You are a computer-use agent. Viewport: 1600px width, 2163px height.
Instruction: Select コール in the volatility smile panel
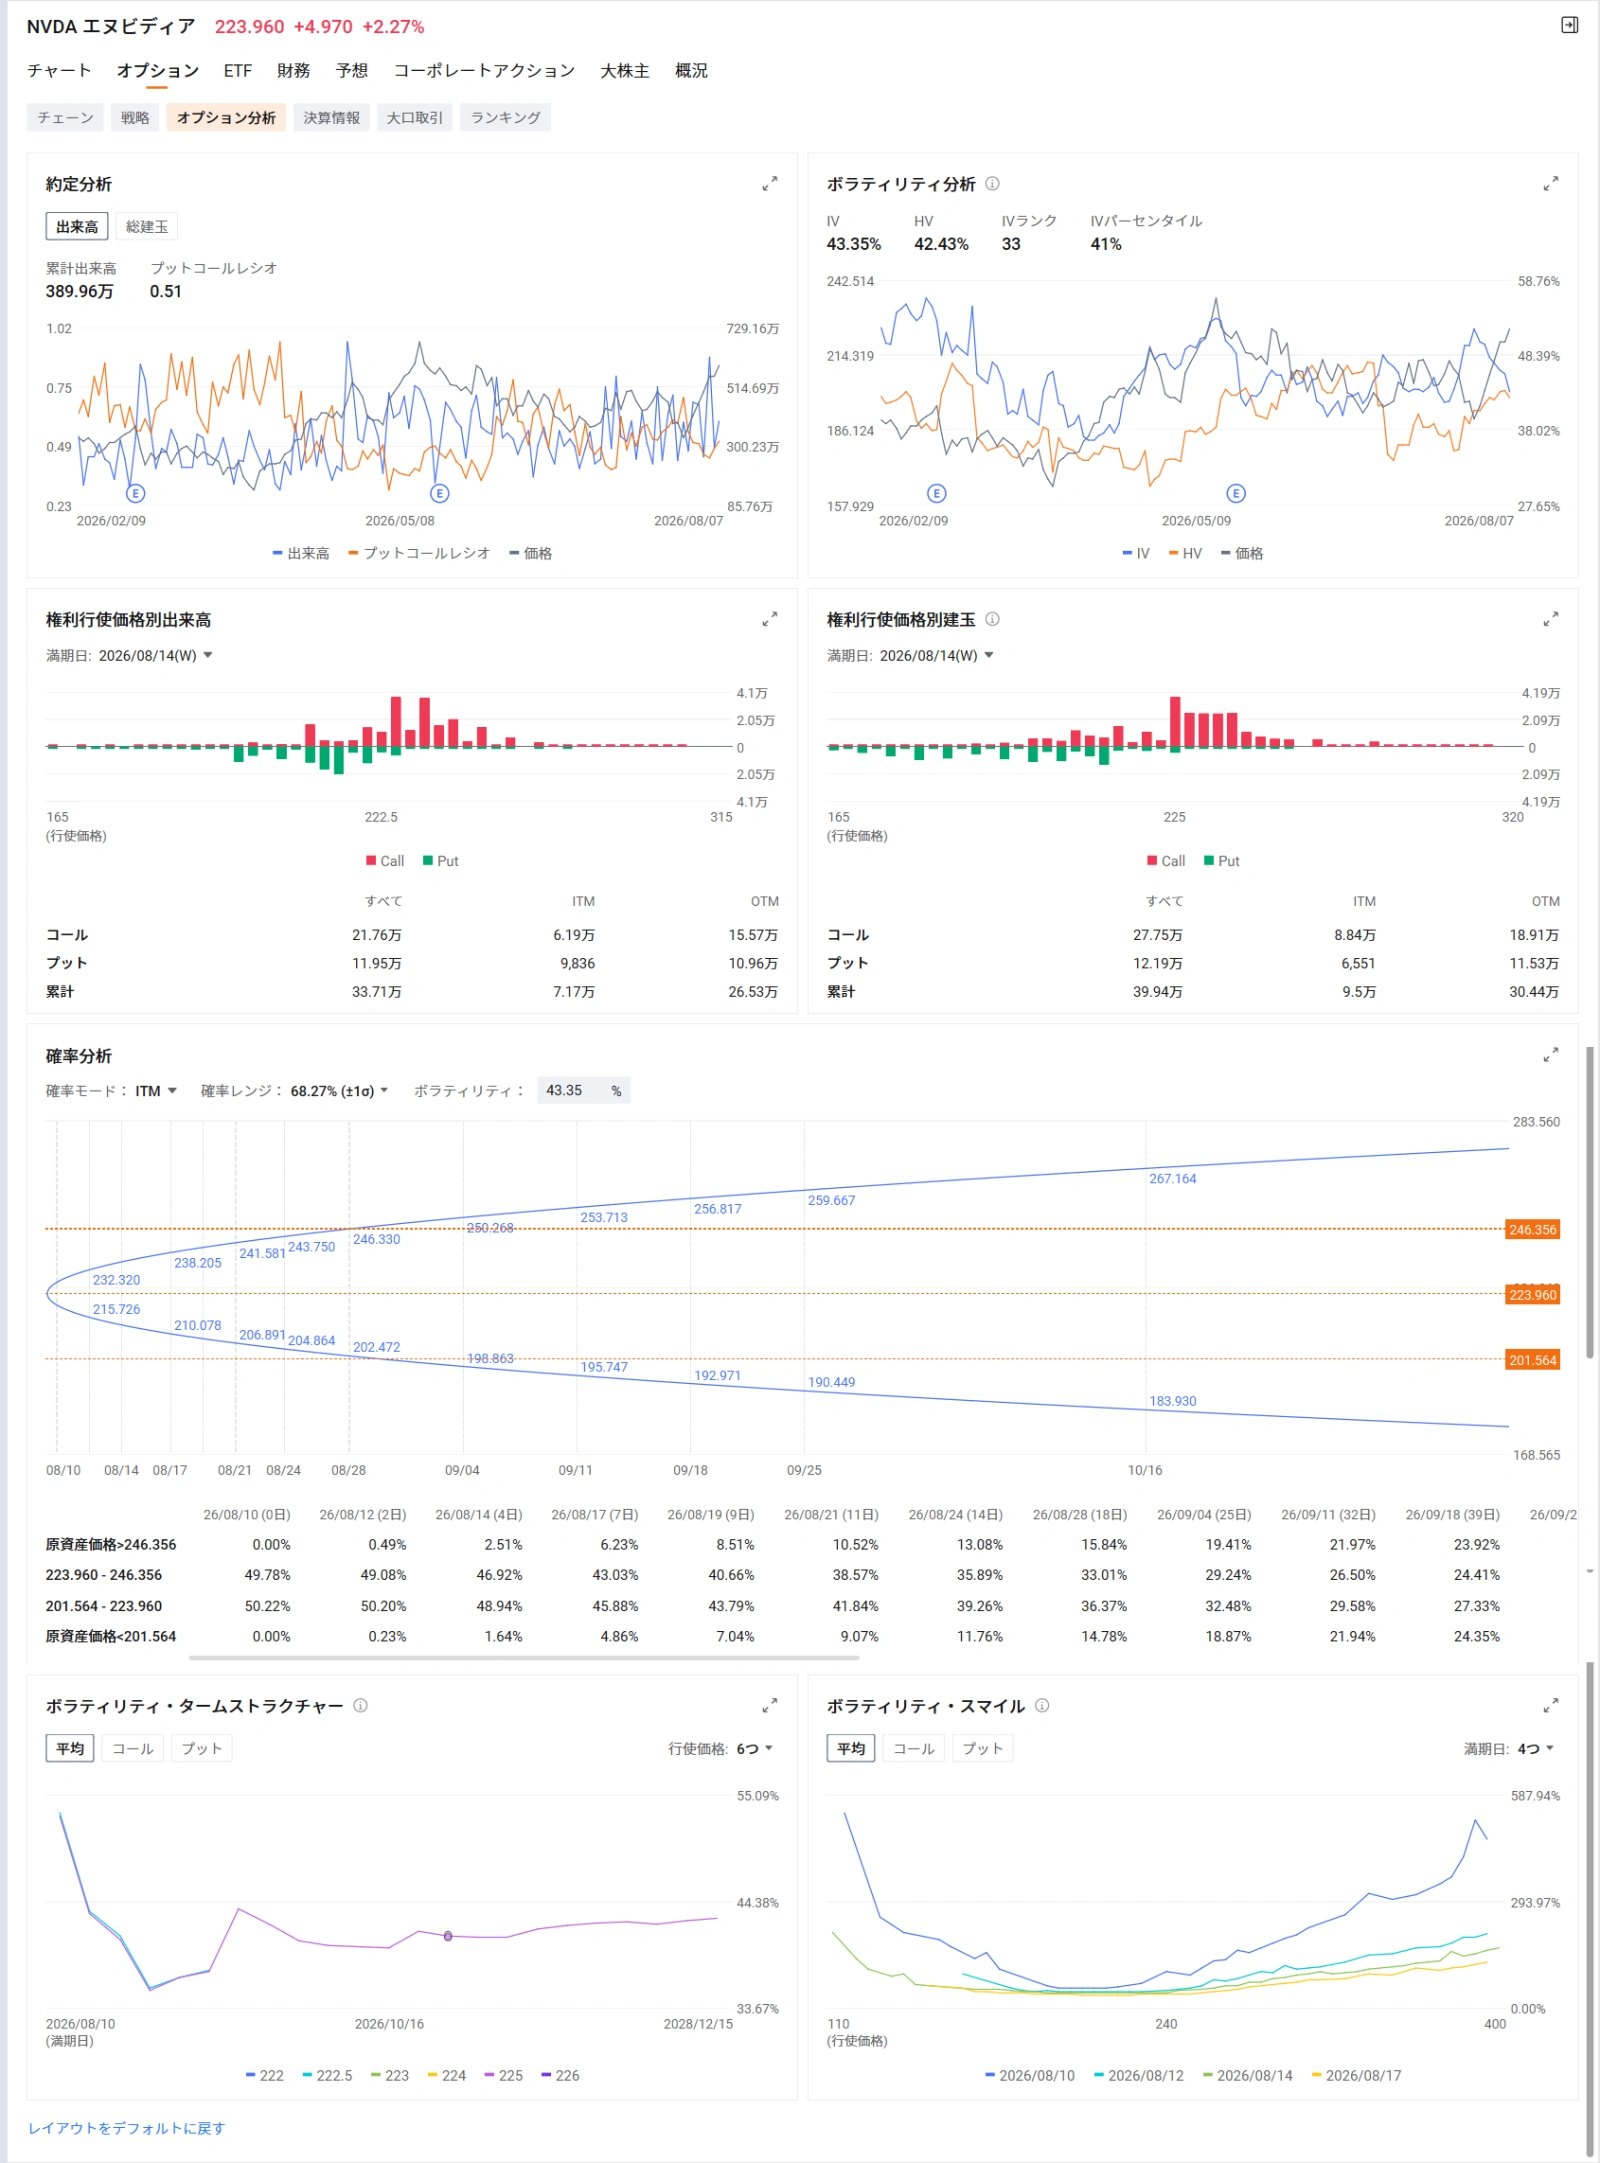coord(914,1748)
